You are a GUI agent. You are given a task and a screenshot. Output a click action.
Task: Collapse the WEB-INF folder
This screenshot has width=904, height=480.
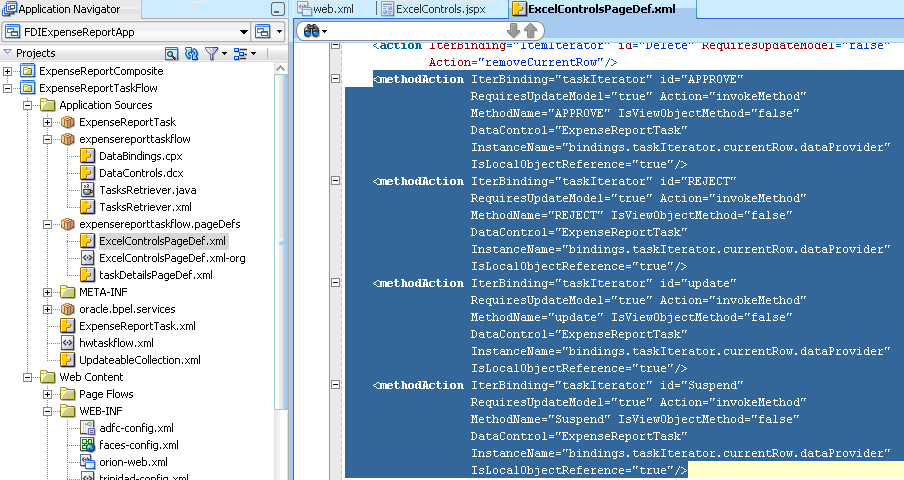coord(48,411)
